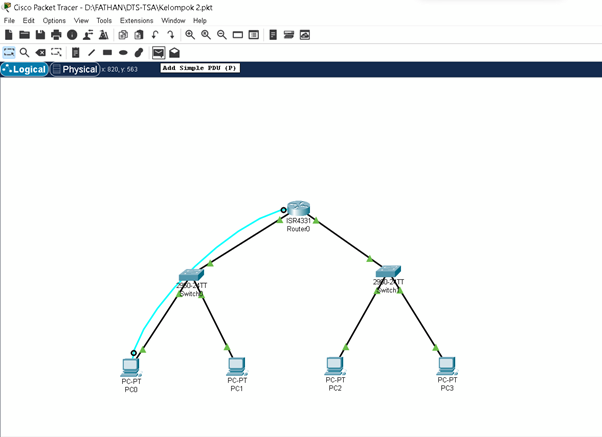Select the Draw Rectangle tool
This screenshot has width=602, height=437.
click(x=108, y=53)
